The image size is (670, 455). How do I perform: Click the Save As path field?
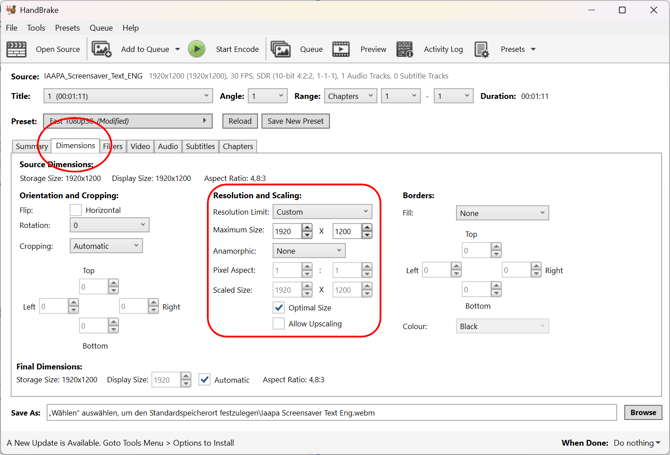coord(332,413)
